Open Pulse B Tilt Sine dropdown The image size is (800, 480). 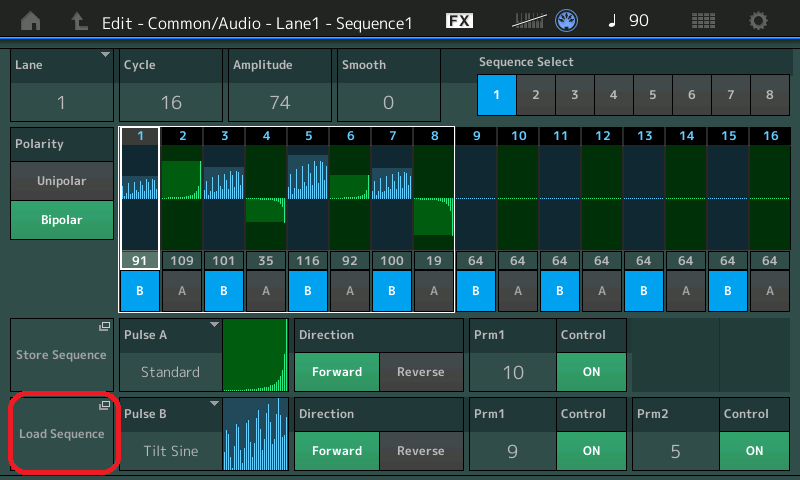[170, 436]
